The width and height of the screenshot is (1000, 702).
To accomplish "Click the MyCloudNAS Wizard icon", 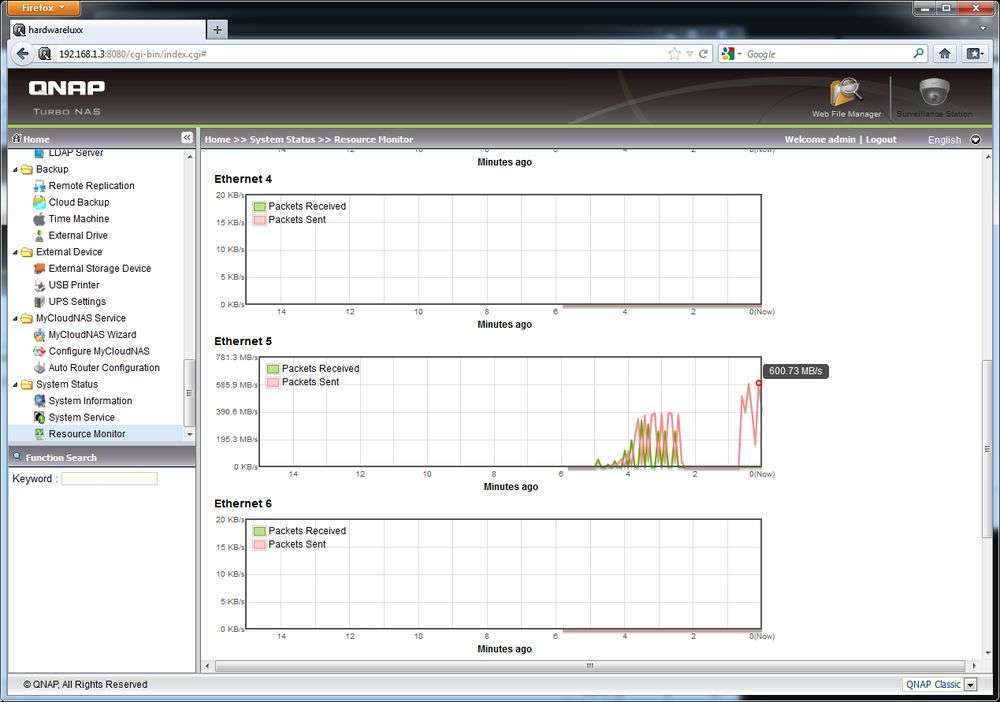I will (x=40, y=335).
